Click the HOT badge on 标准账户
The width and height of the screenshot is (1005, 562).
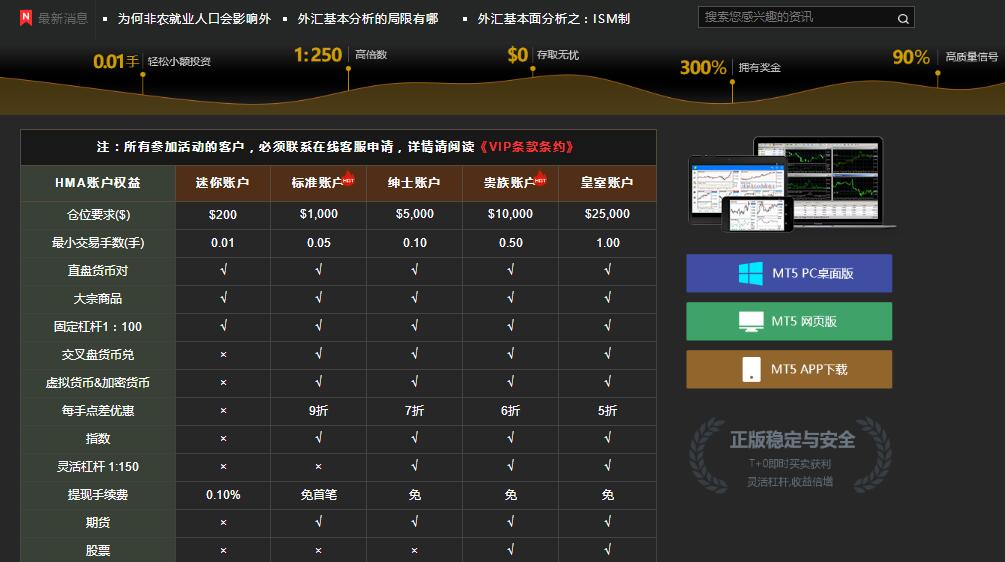pyautogui.click(x=348, y=178)
